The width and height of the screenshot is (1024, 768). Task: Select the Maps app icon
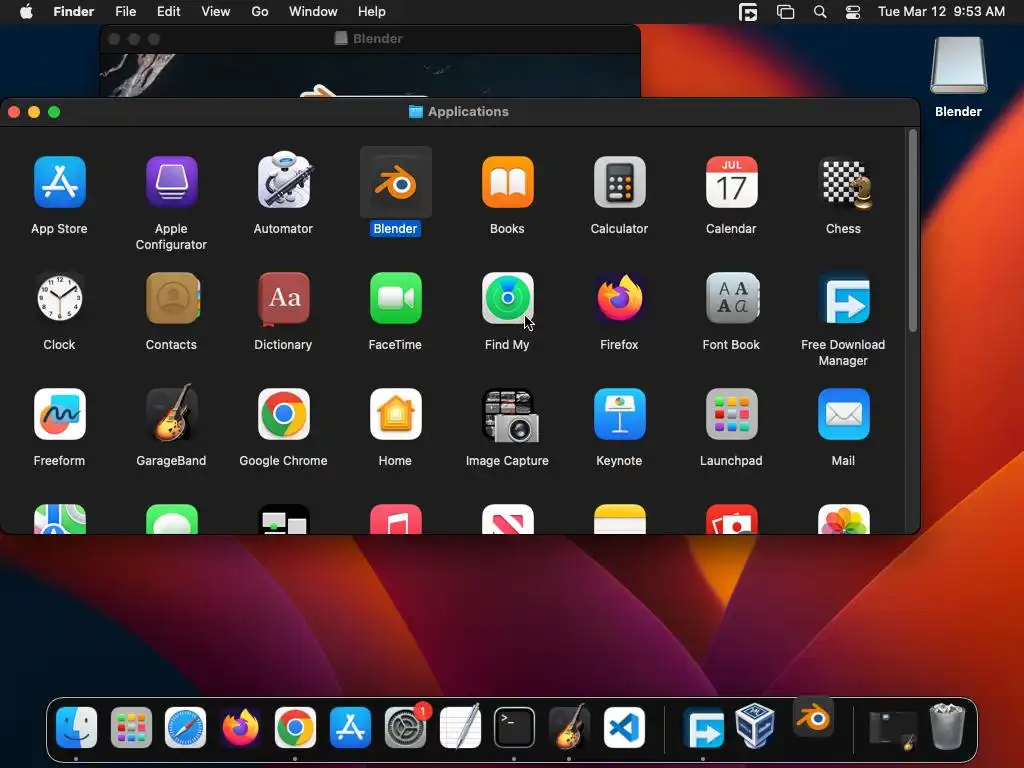coord(59,519)
